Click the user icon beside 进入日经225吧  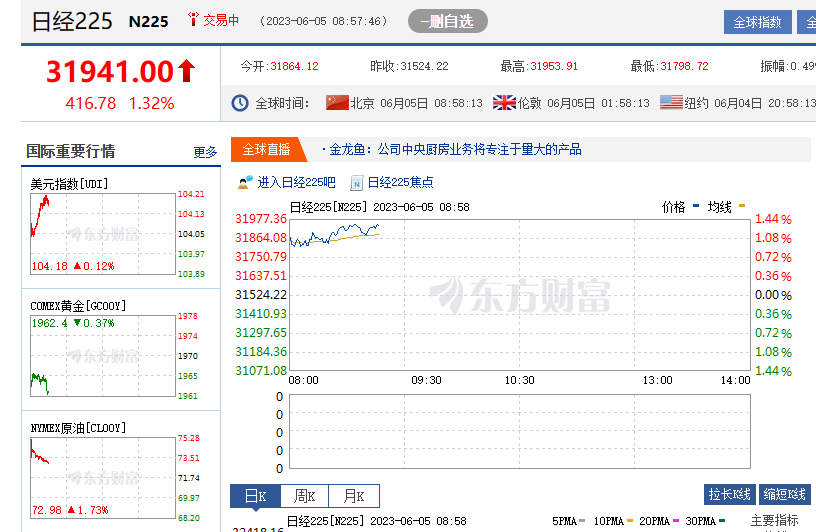(245, 183)
